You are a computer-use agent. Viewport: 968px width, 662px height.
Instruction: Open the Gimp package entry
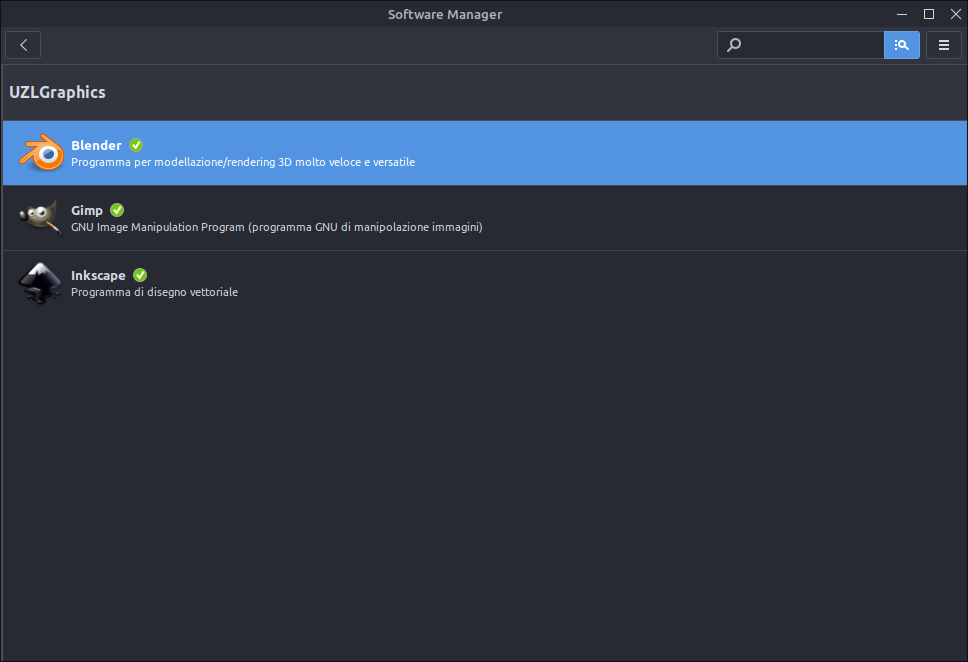point(485,218)
